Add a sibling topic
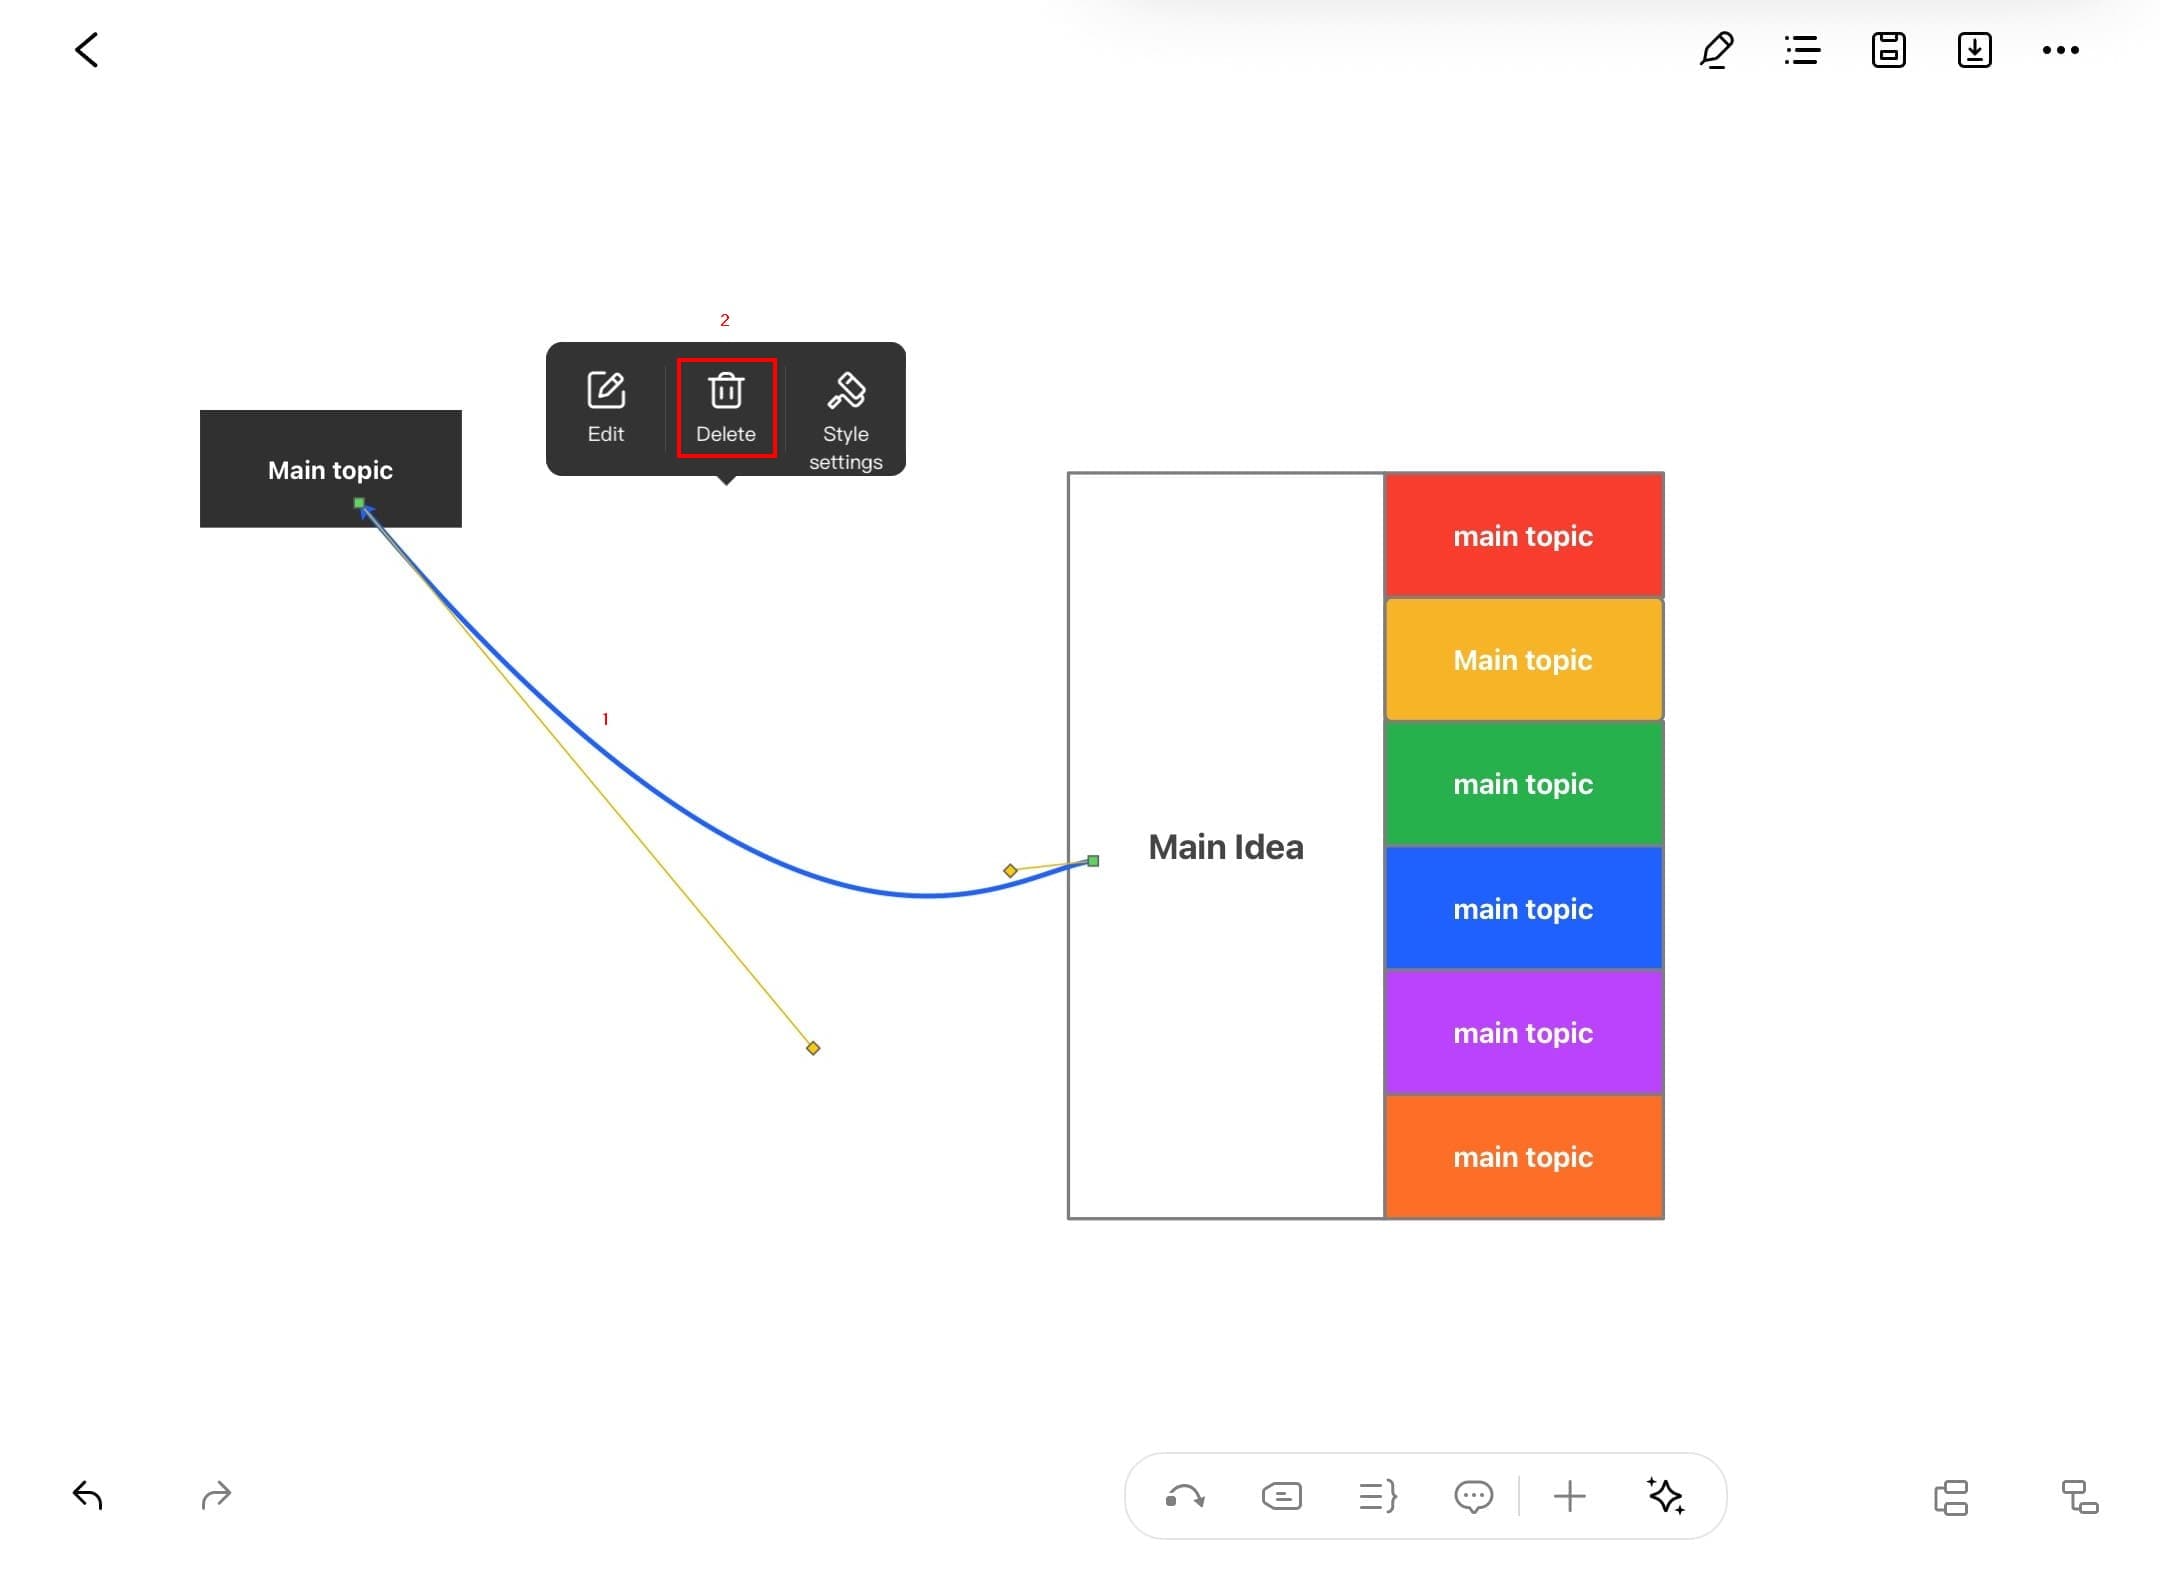This screenshot has width=2160, height=1580. 1951,1498
